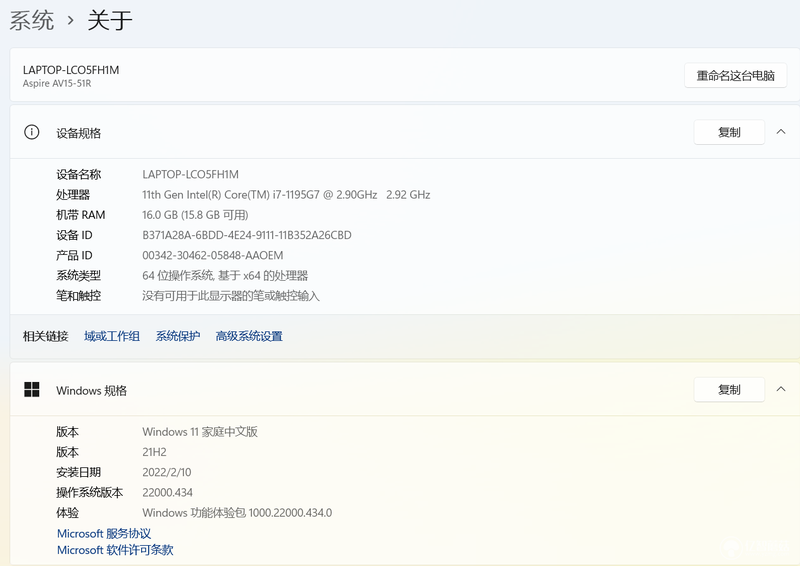Open the Microsoft 软件许可条款 link
Image resolution: width=800 pixels, height=566 pixels.
(115, 550)
